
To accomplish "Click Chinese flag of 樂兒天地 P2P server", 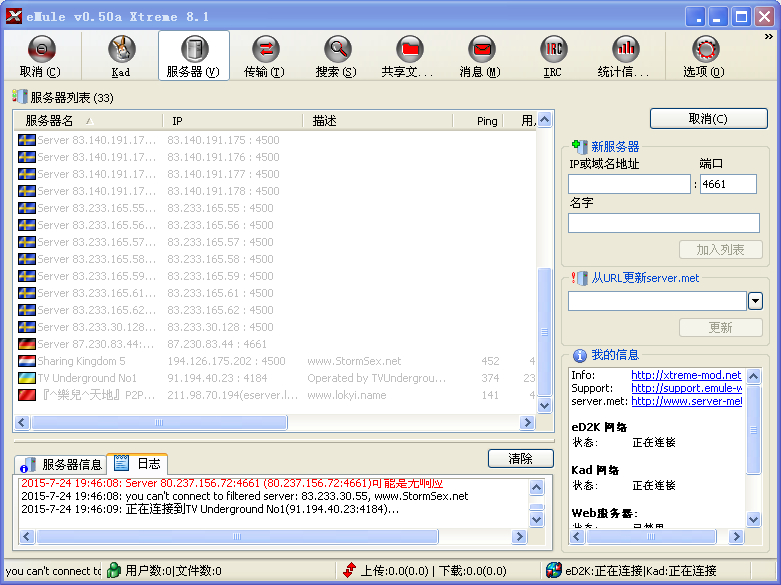I will 27,395.
